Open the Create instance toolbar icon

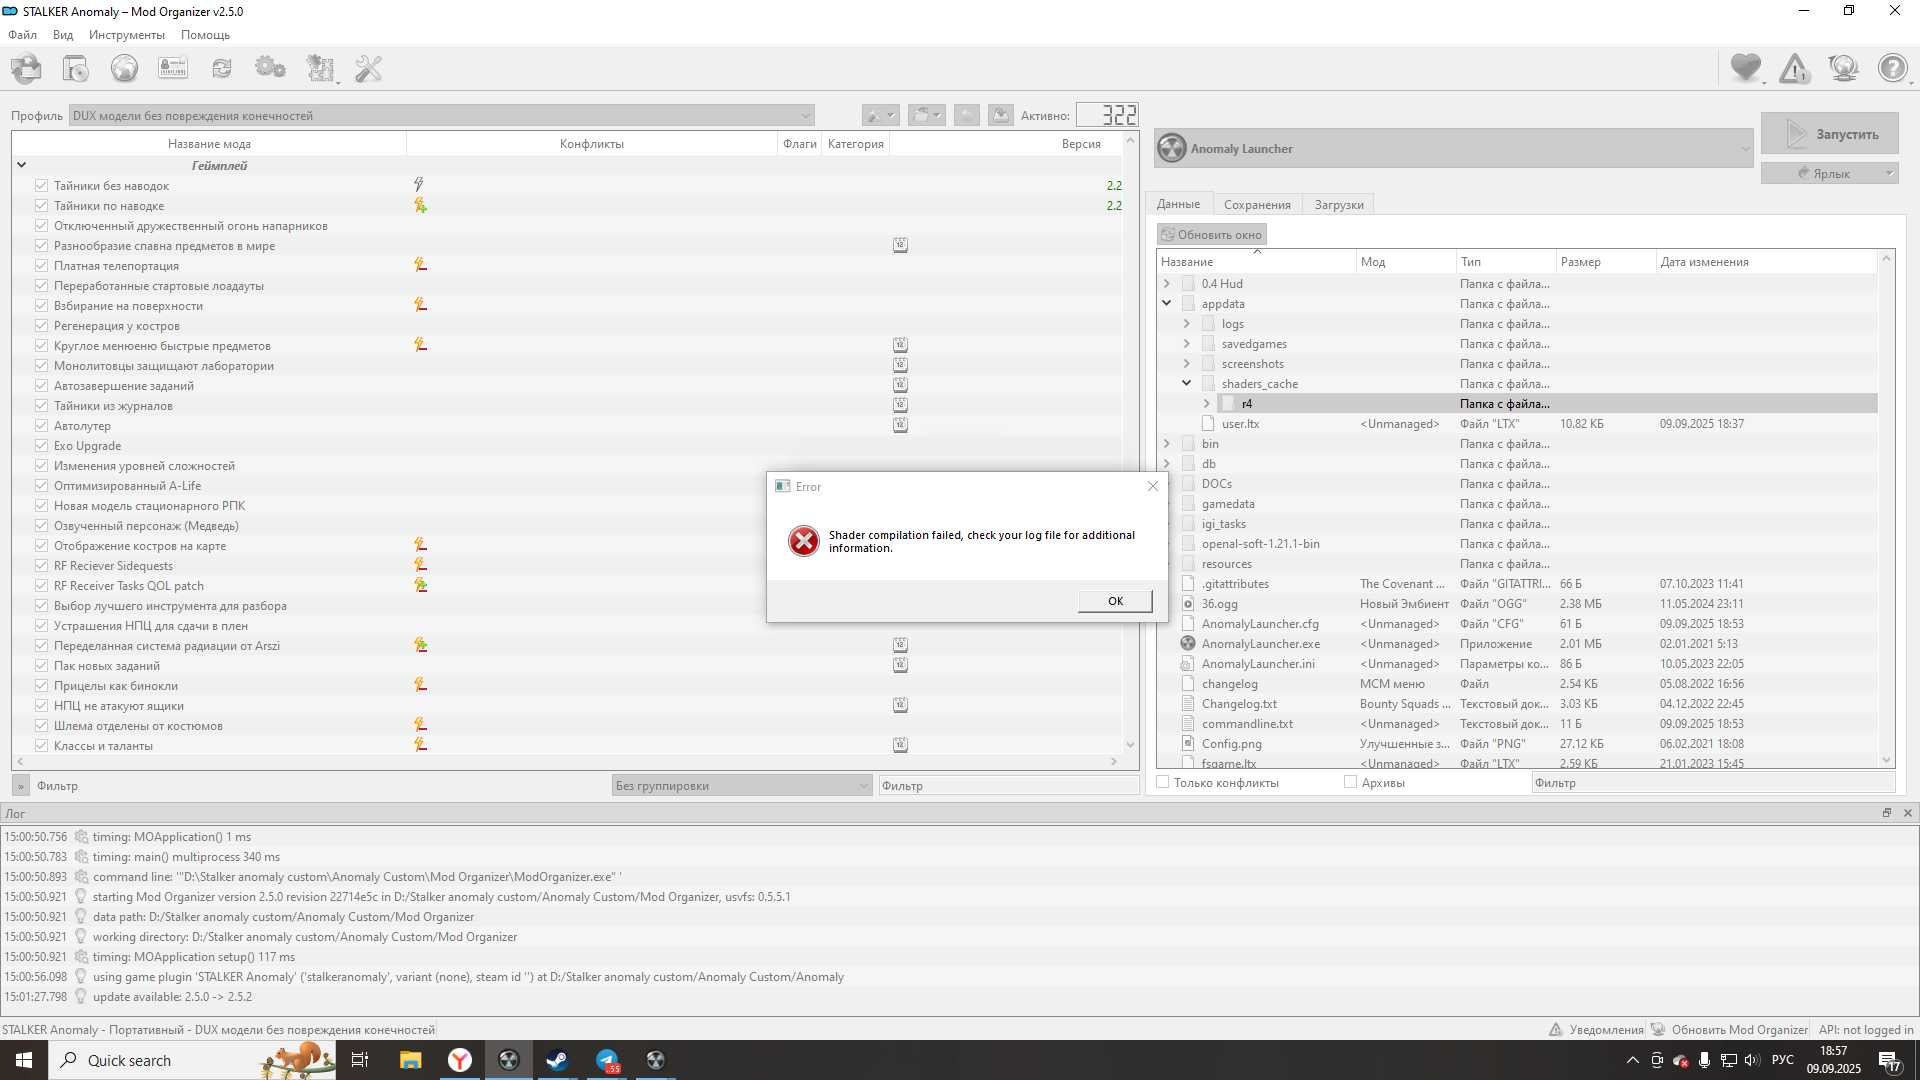[x=27, y=69]
